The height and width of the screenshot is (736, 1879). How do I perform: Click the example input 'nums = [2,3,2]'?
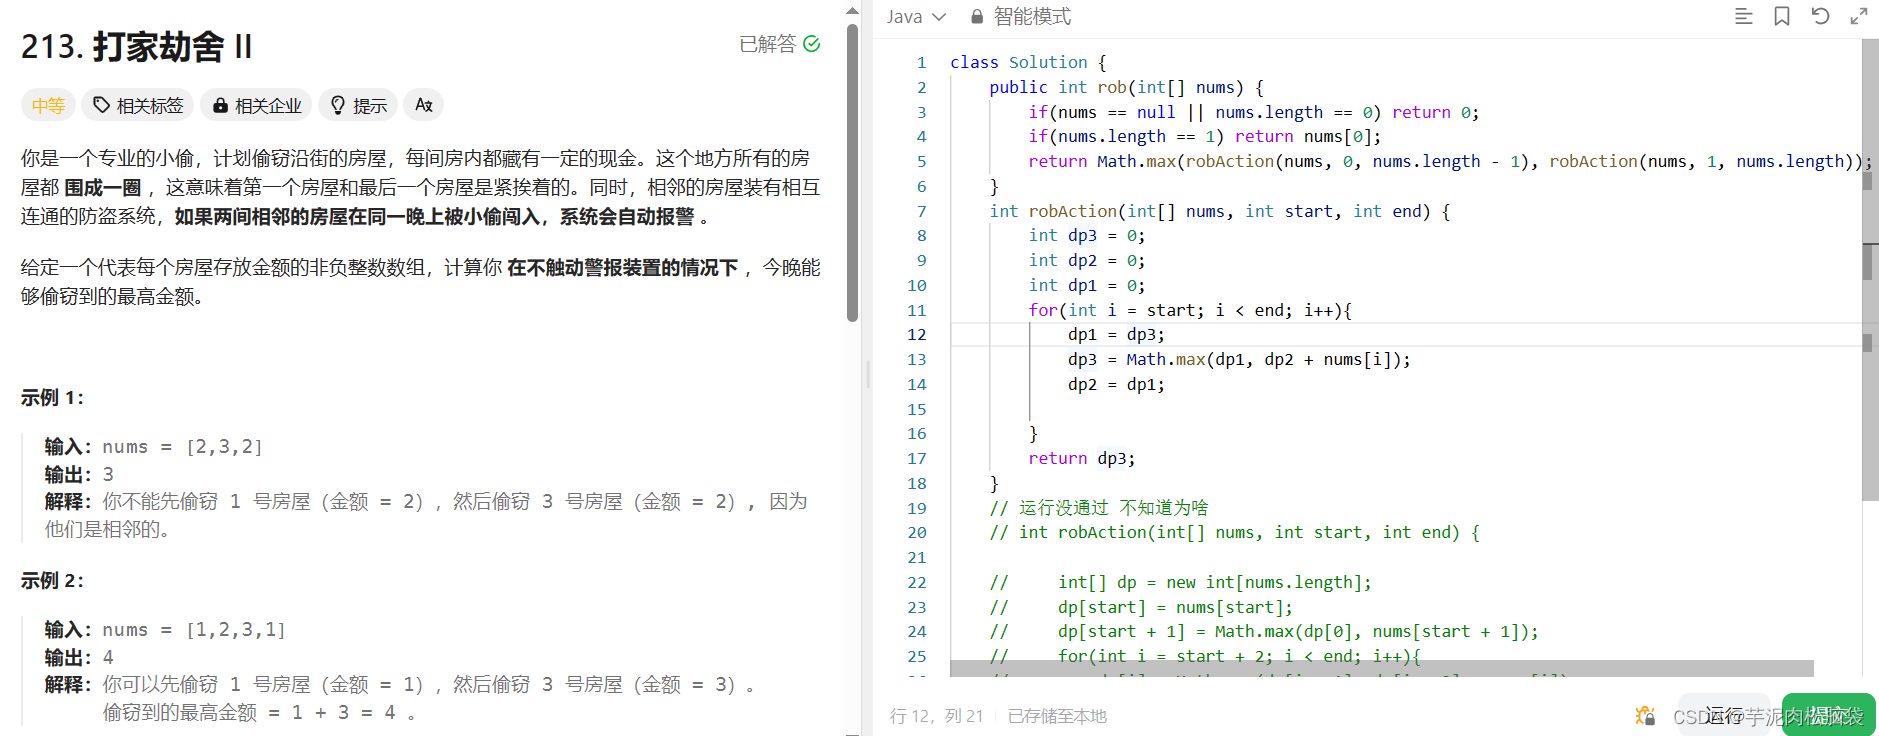click(x=183, y=447)
